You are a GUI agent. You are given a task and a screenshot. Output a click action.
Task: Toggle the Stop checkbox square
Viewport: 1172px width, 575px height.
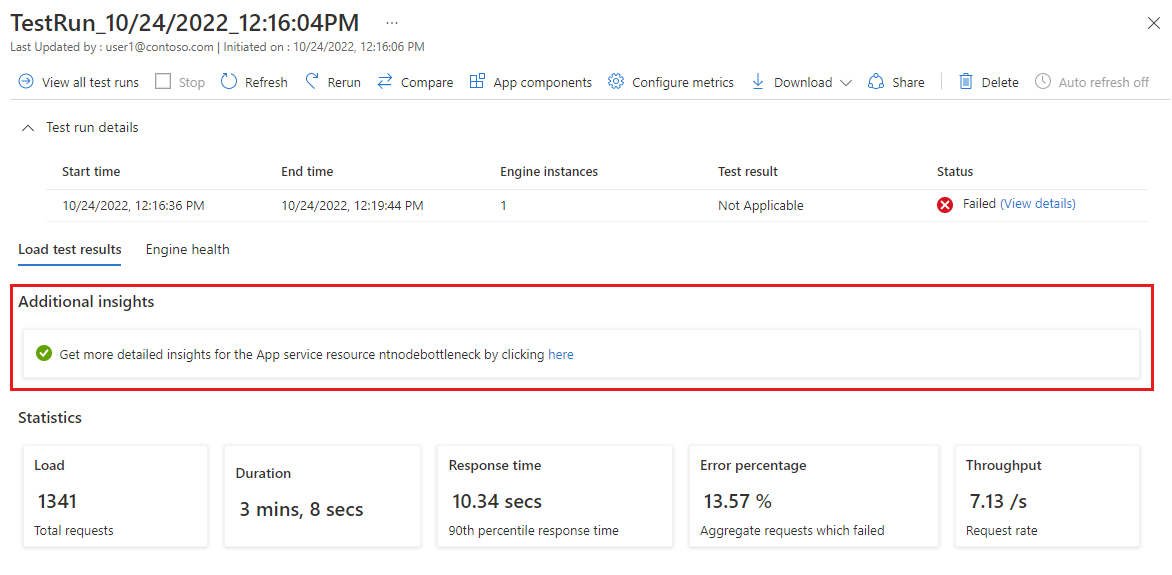pyautogui.click(x=163, y=82)
